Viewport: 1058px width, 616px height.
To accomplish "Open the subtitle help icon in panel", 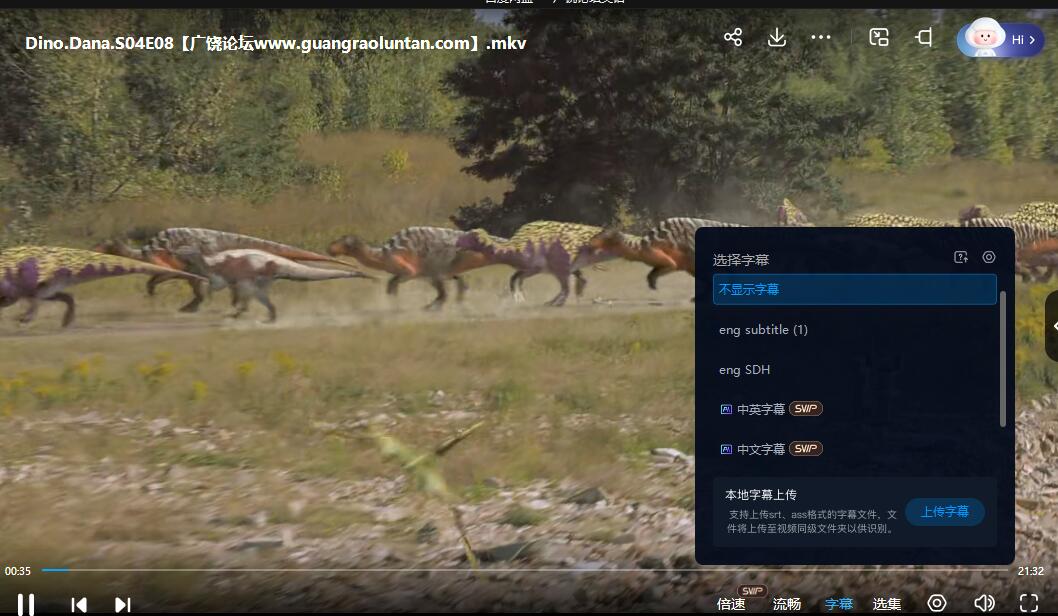I will pyautogui.click(x=961, y=257).
